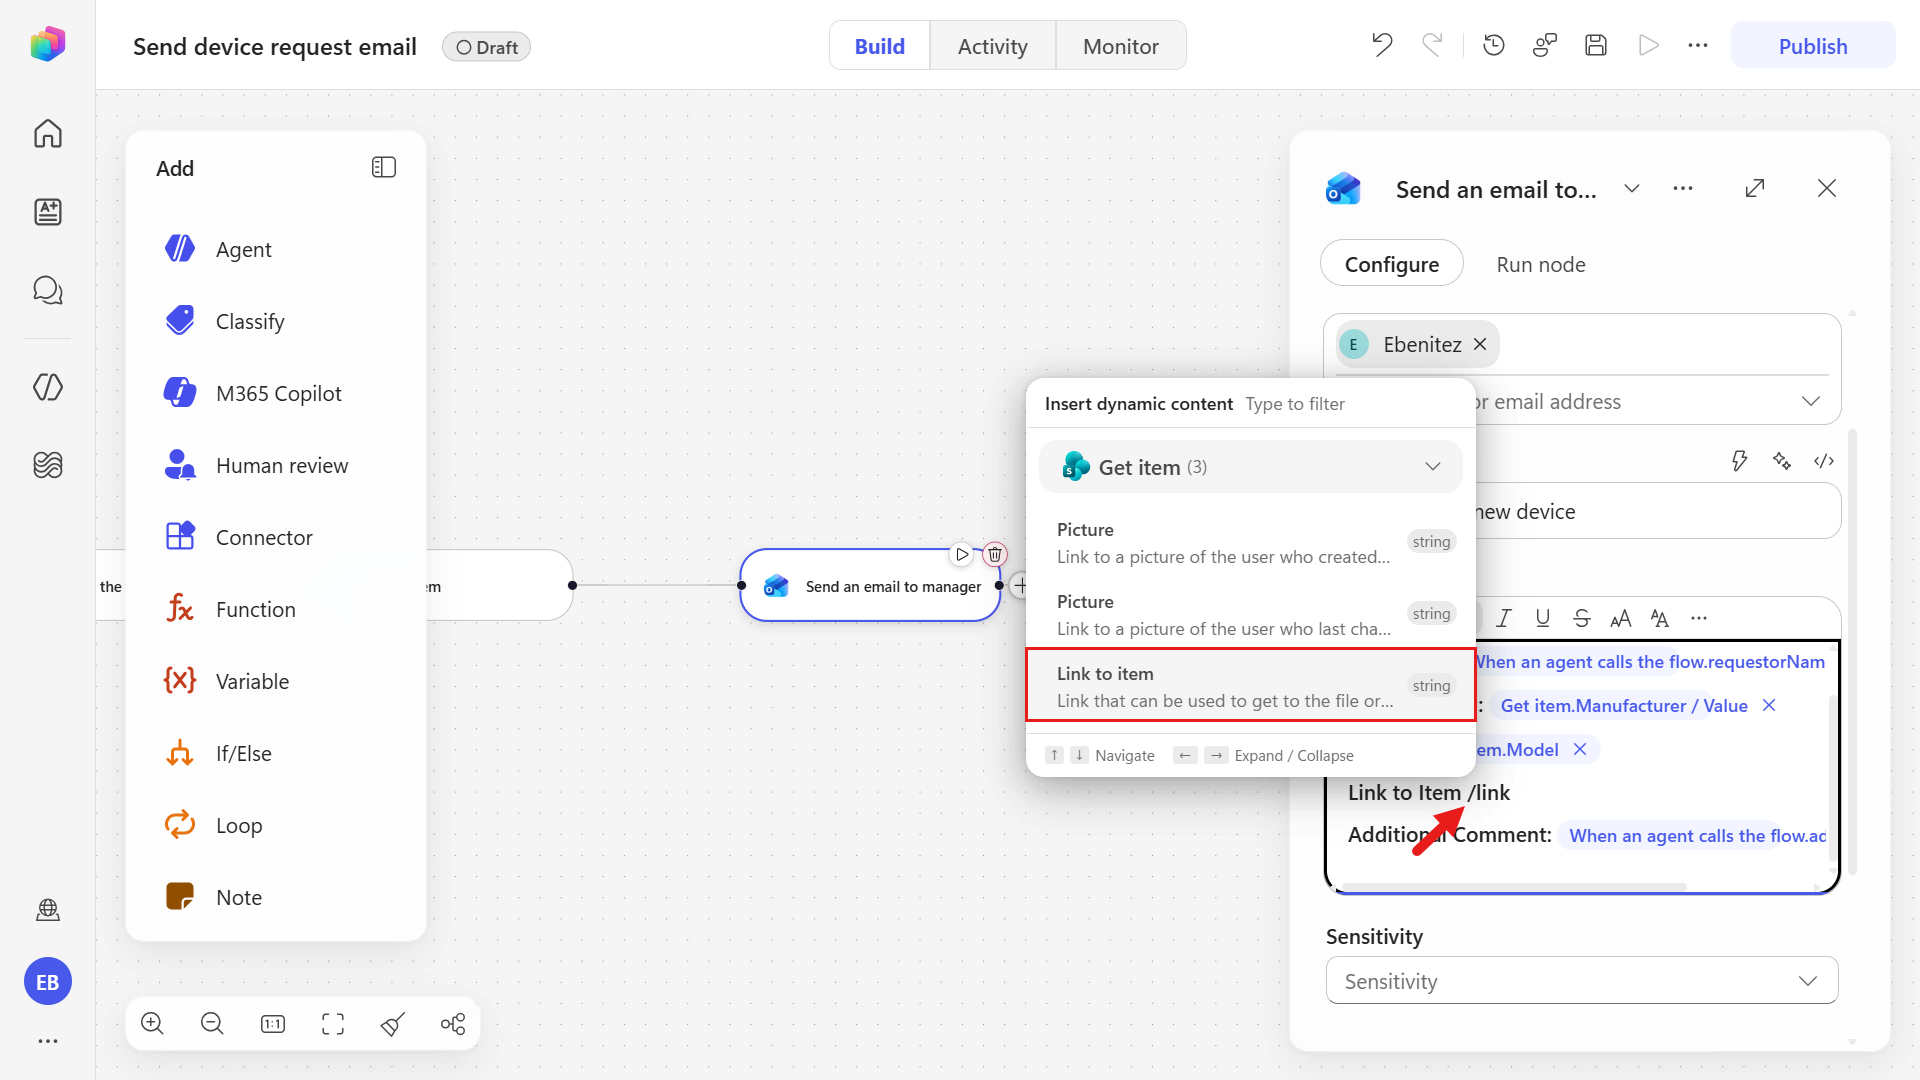Viewport: 1920px width, 1080px height.
Task: Click the lightning dynamic content icon
Action: click(1740, 460)
